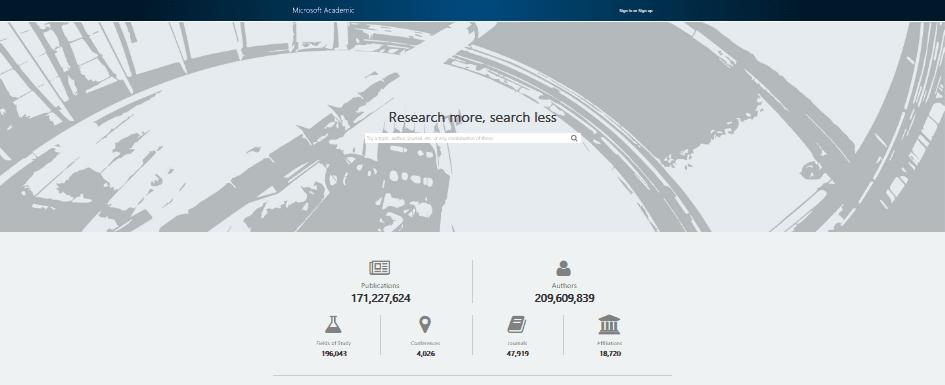Screen dimensions: 945x385
Task: Click the Journals label
Action: [x=517, y=343]
